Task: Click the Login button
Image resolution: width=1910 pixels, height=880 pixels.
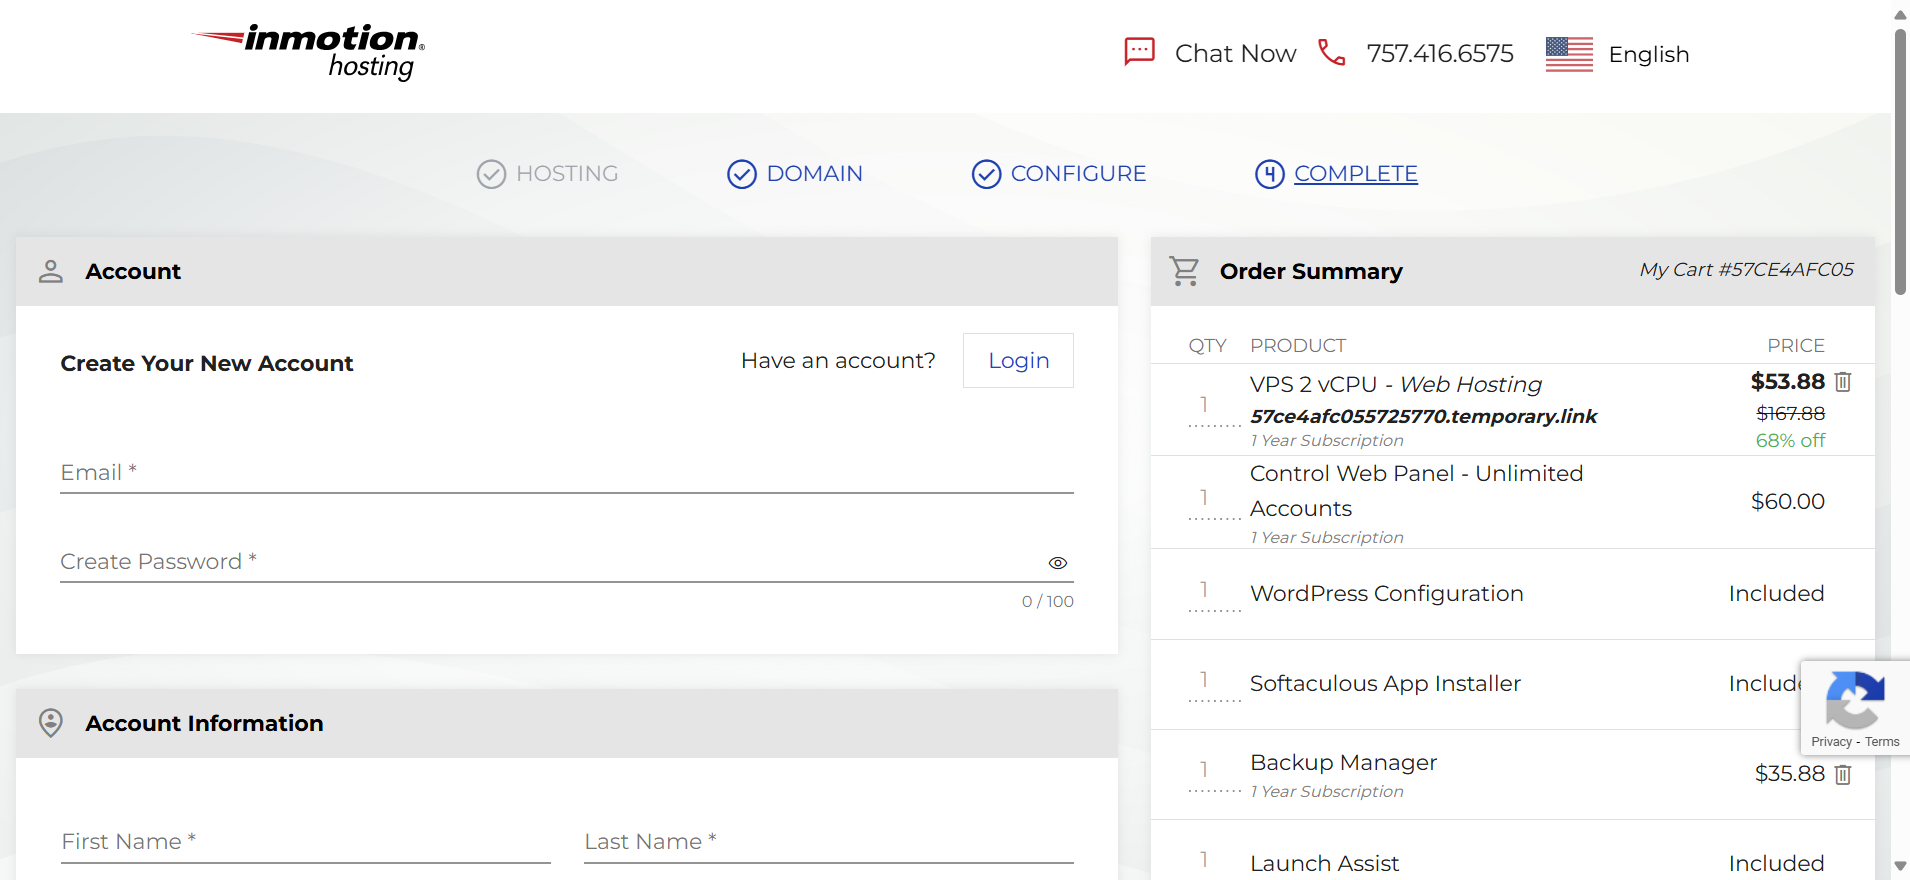Action: [x=1018, y=360]
